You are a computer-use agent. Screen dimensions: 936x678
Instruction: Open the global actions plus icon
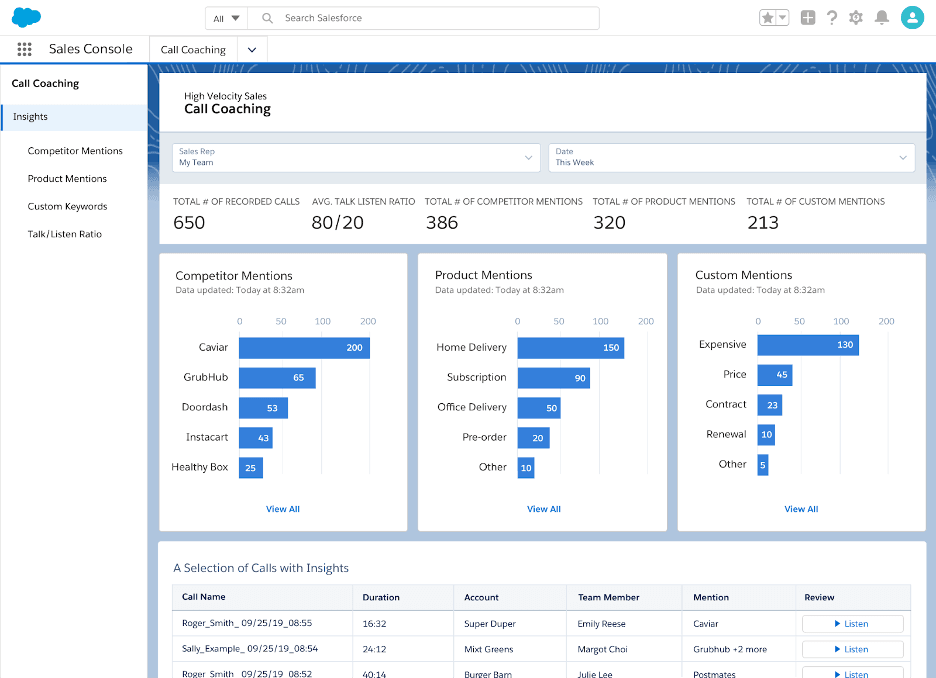(x=807, y=17)
